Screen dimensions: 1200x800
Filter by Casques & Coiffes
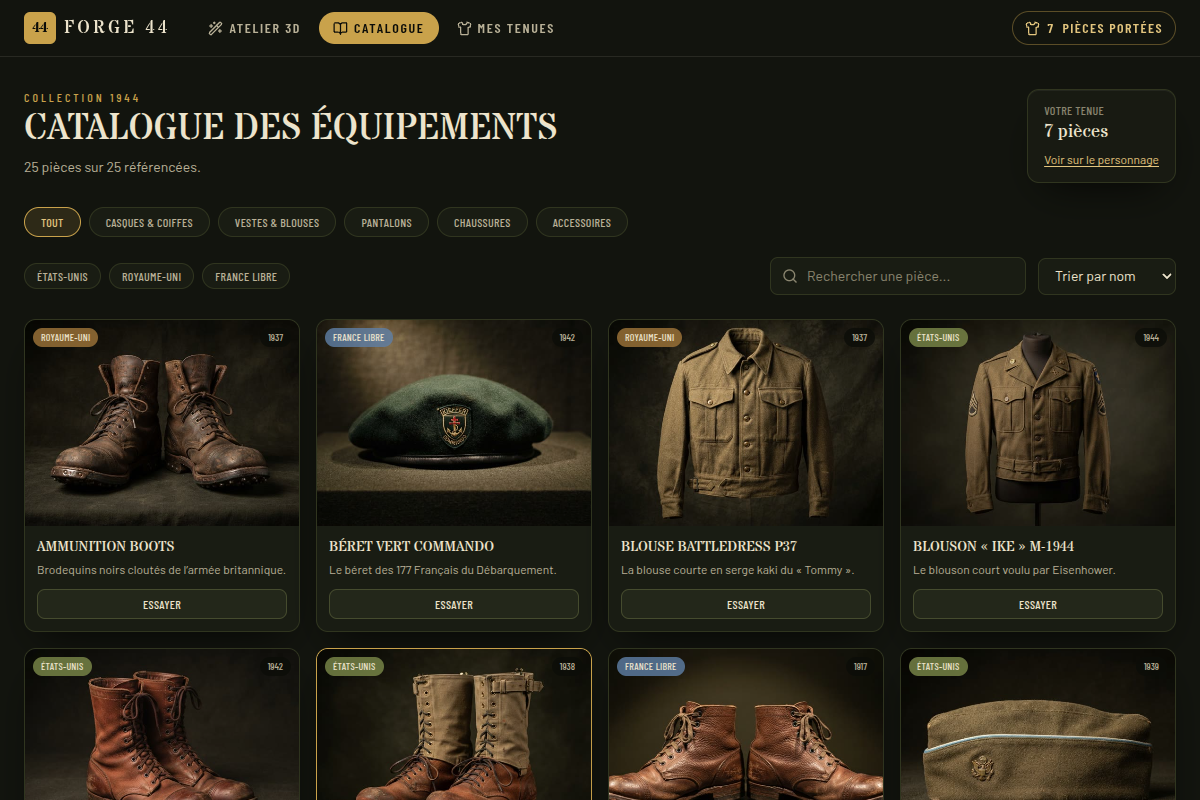point(149,223)
